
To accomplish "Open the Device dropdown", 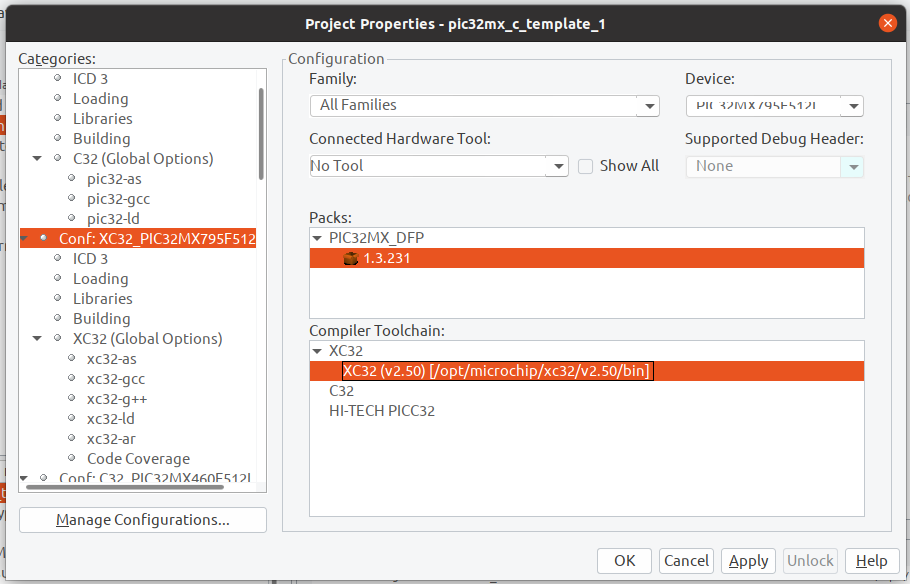I will pyautogui.click(x=853, y=106).
